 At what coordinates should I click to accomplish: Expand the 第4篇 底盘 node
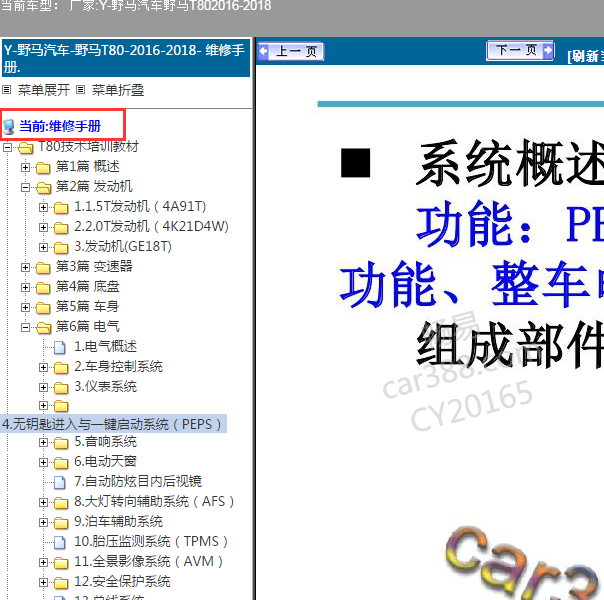coord(25,287)
